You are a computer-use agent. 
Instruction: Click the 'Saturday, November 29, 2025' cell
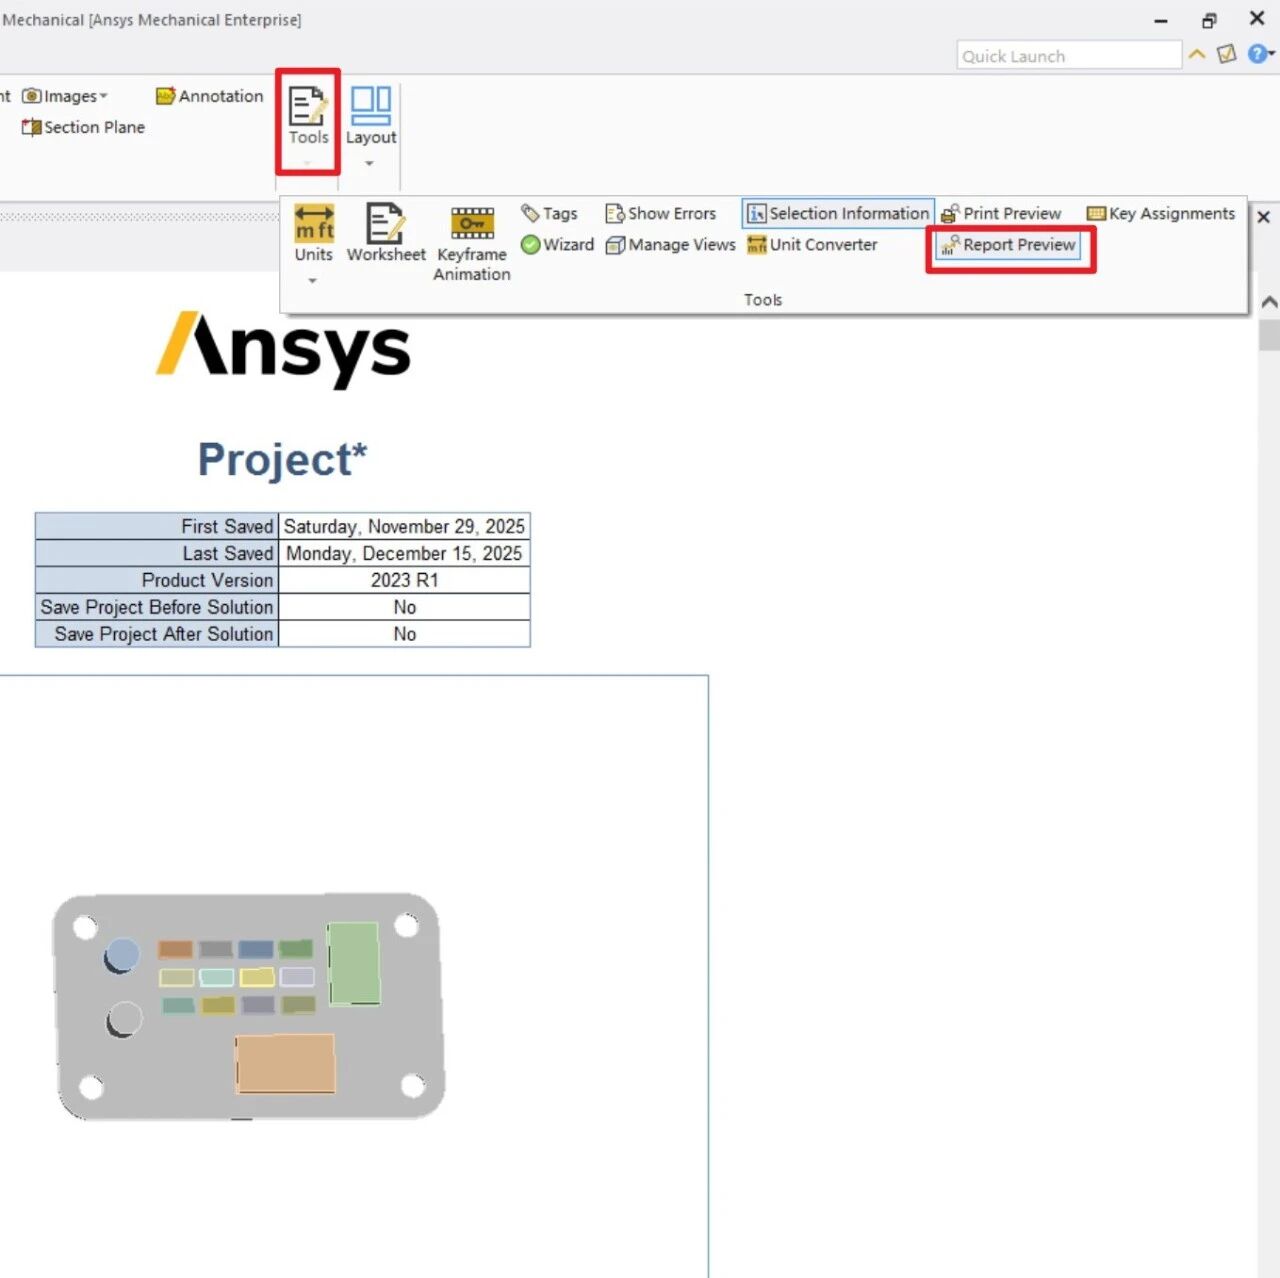pyautogui.click(x=404, y=526)
